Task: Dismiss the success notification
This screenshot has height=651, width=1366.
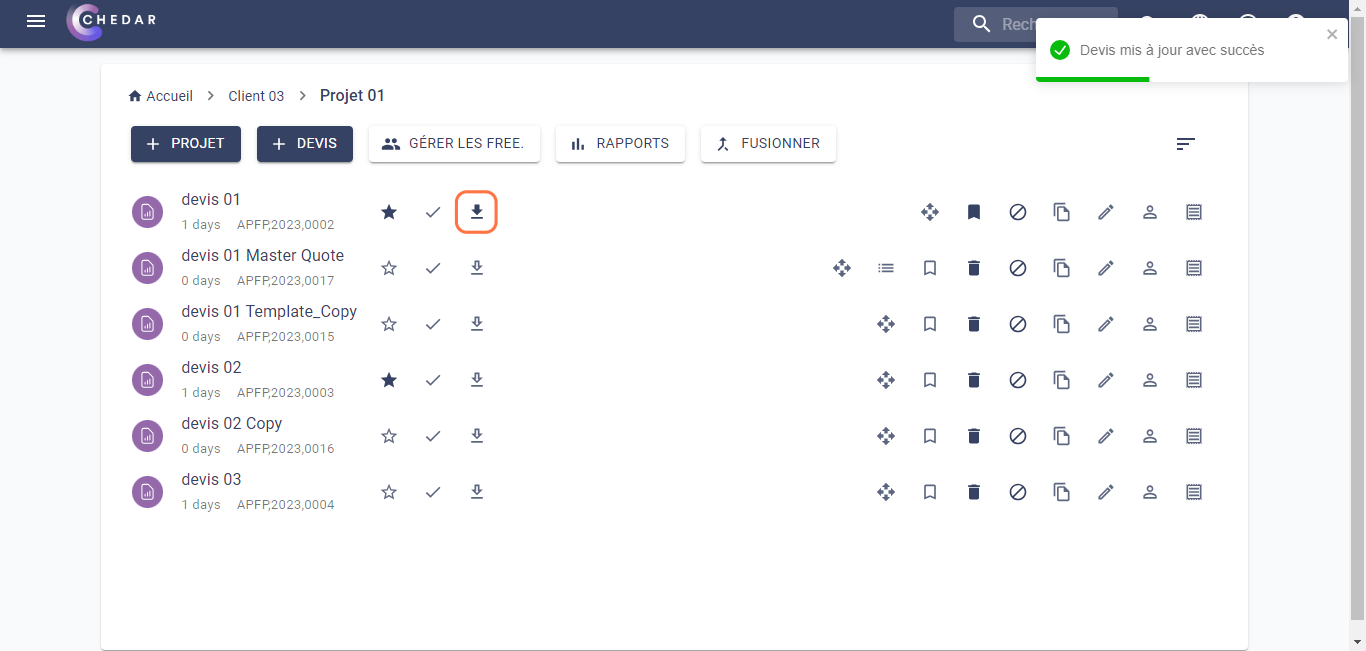Action: tap(1332, 34)
